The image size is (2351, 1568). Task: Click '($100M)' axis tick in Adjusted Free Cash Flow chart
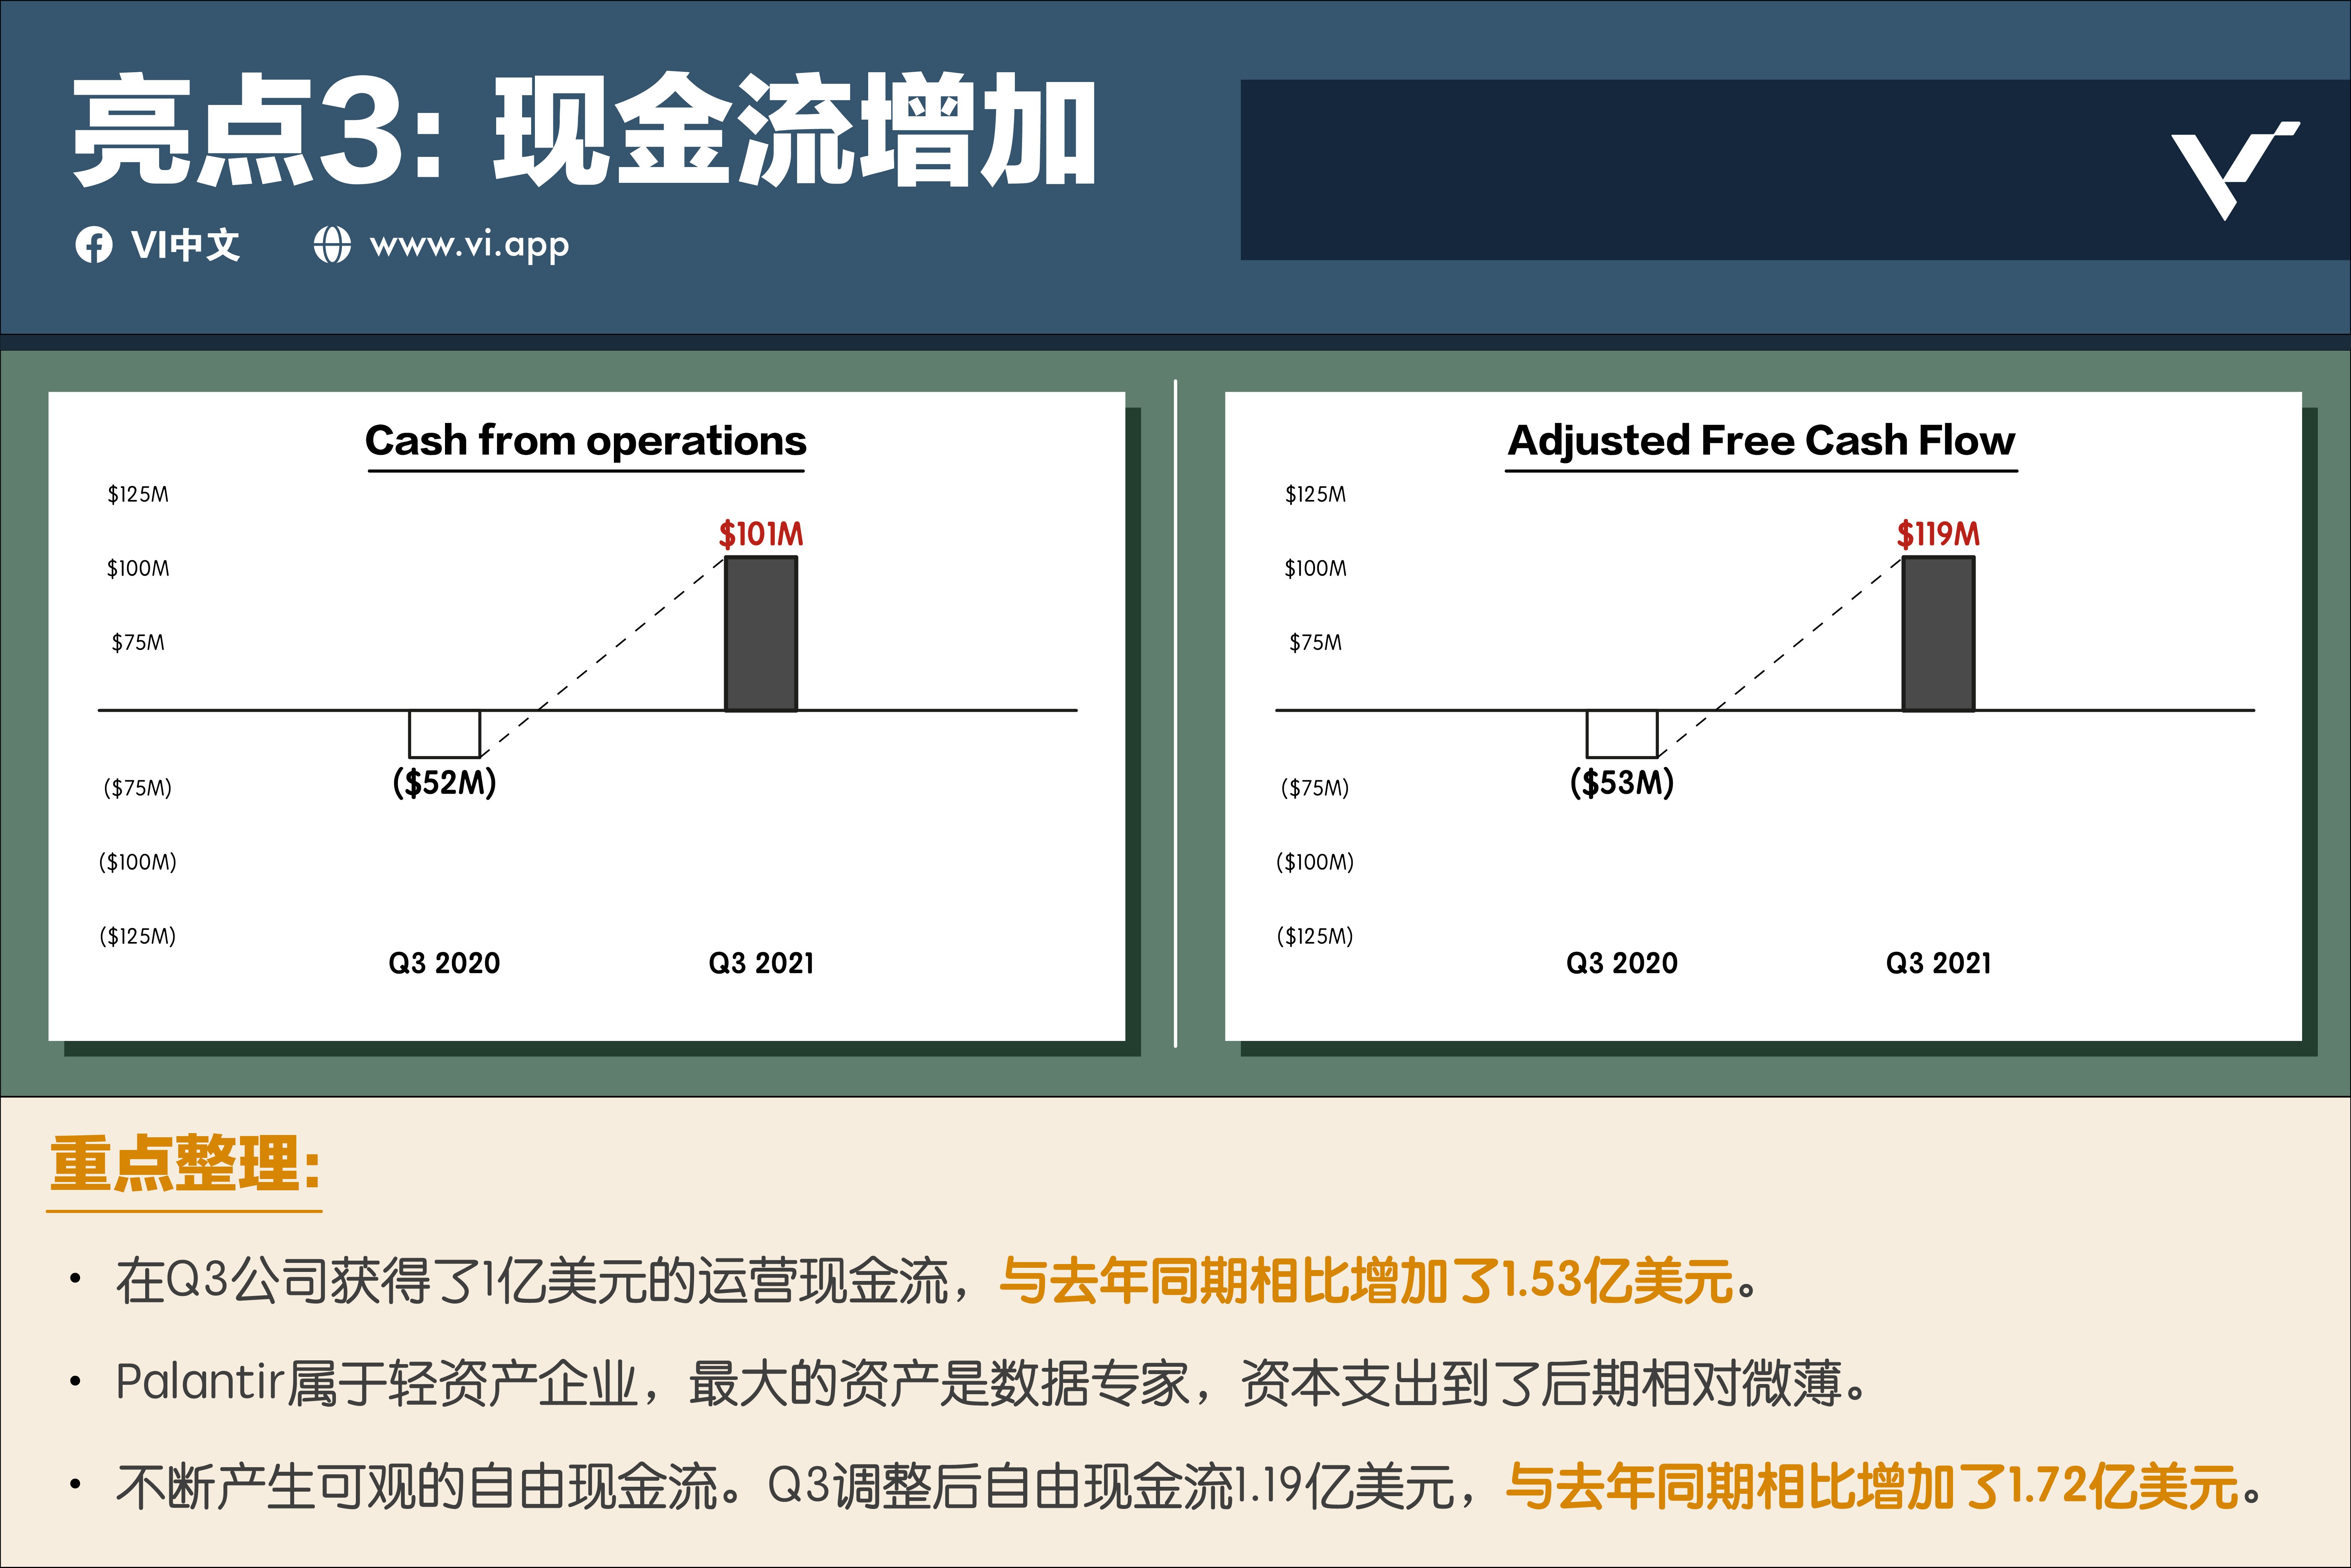tap(1315, 862)
